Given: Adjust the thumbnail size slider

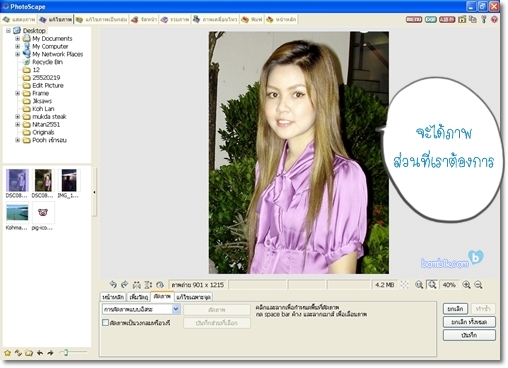Looking at the screenshot, I should pos(66,352).
